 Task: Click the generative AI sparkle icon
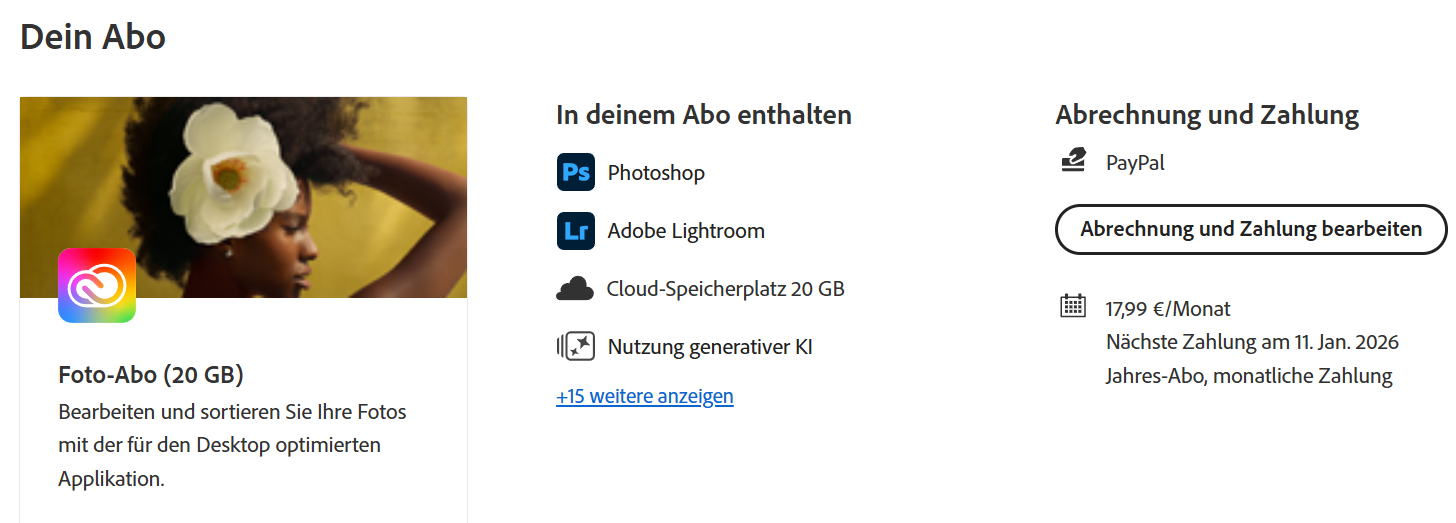575,347
